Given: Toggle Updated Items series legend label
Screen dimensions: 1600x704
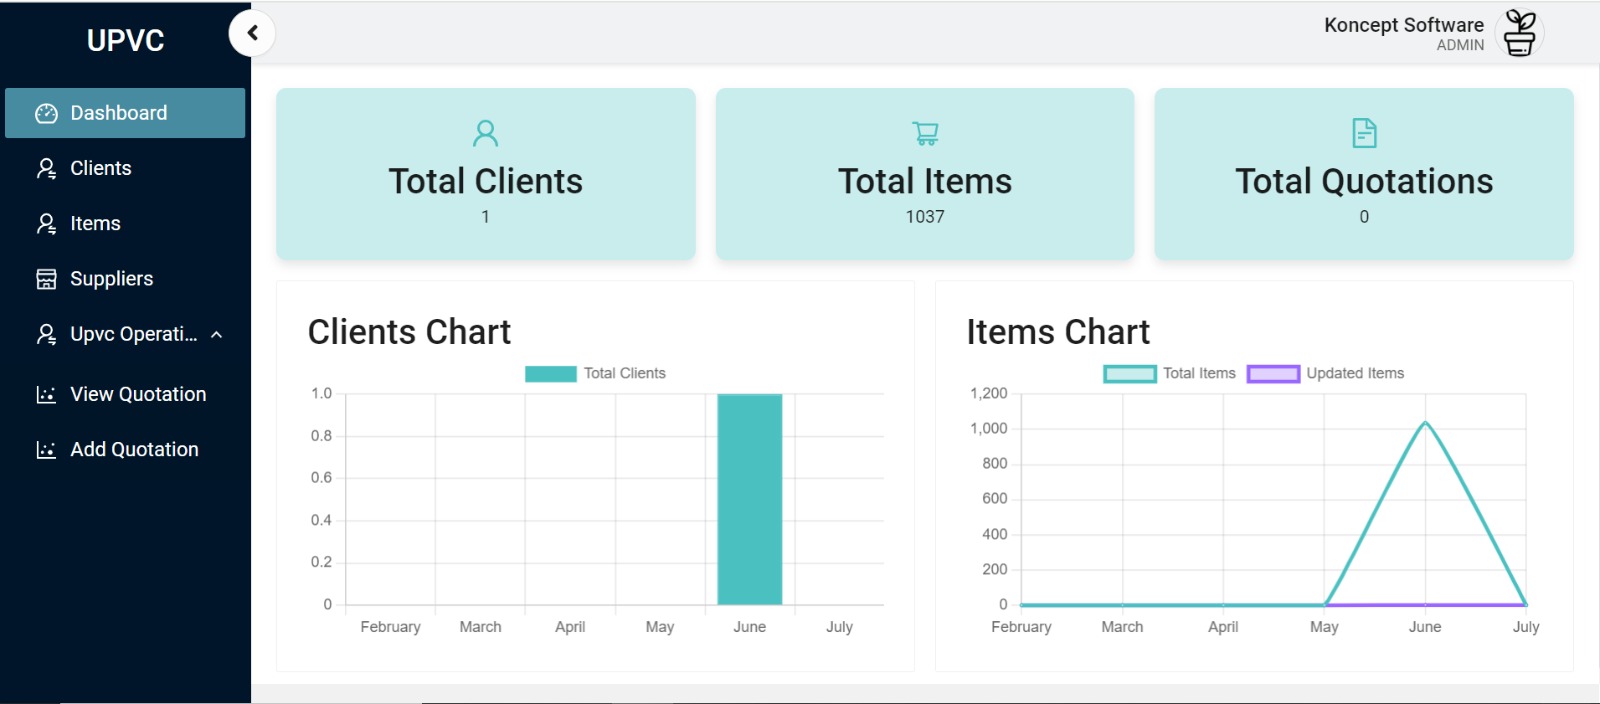Looking at the screenshot, I should (1355, 373).
